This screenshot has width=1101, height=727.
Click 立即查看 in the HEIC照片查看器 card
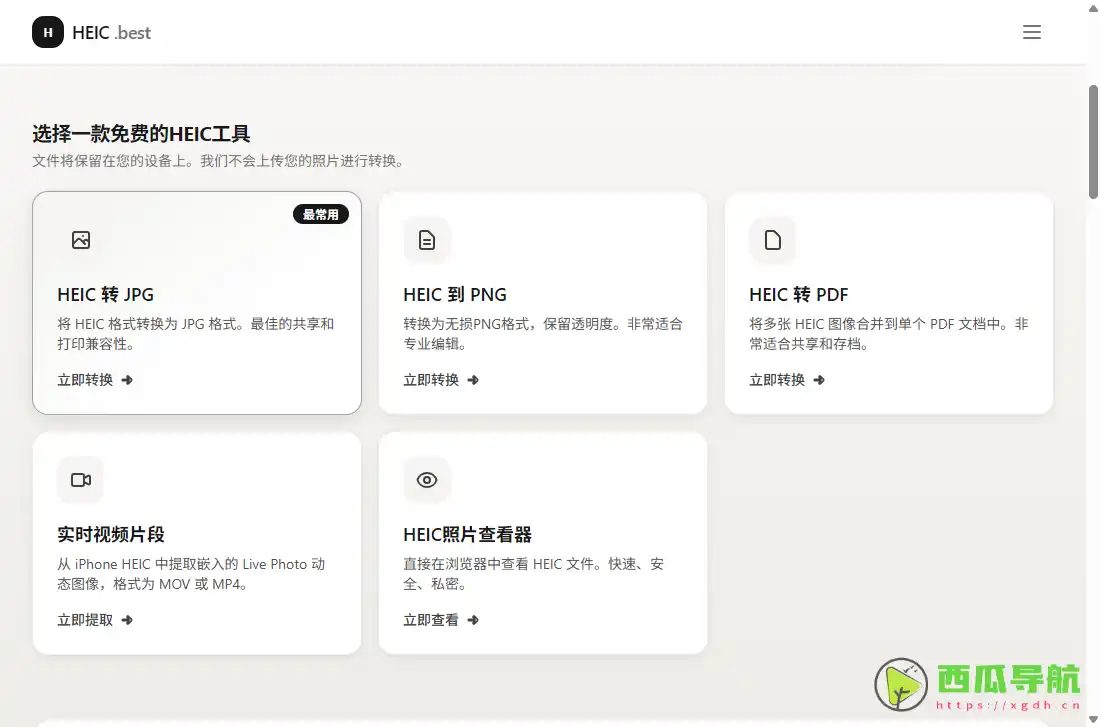[431, 620]
